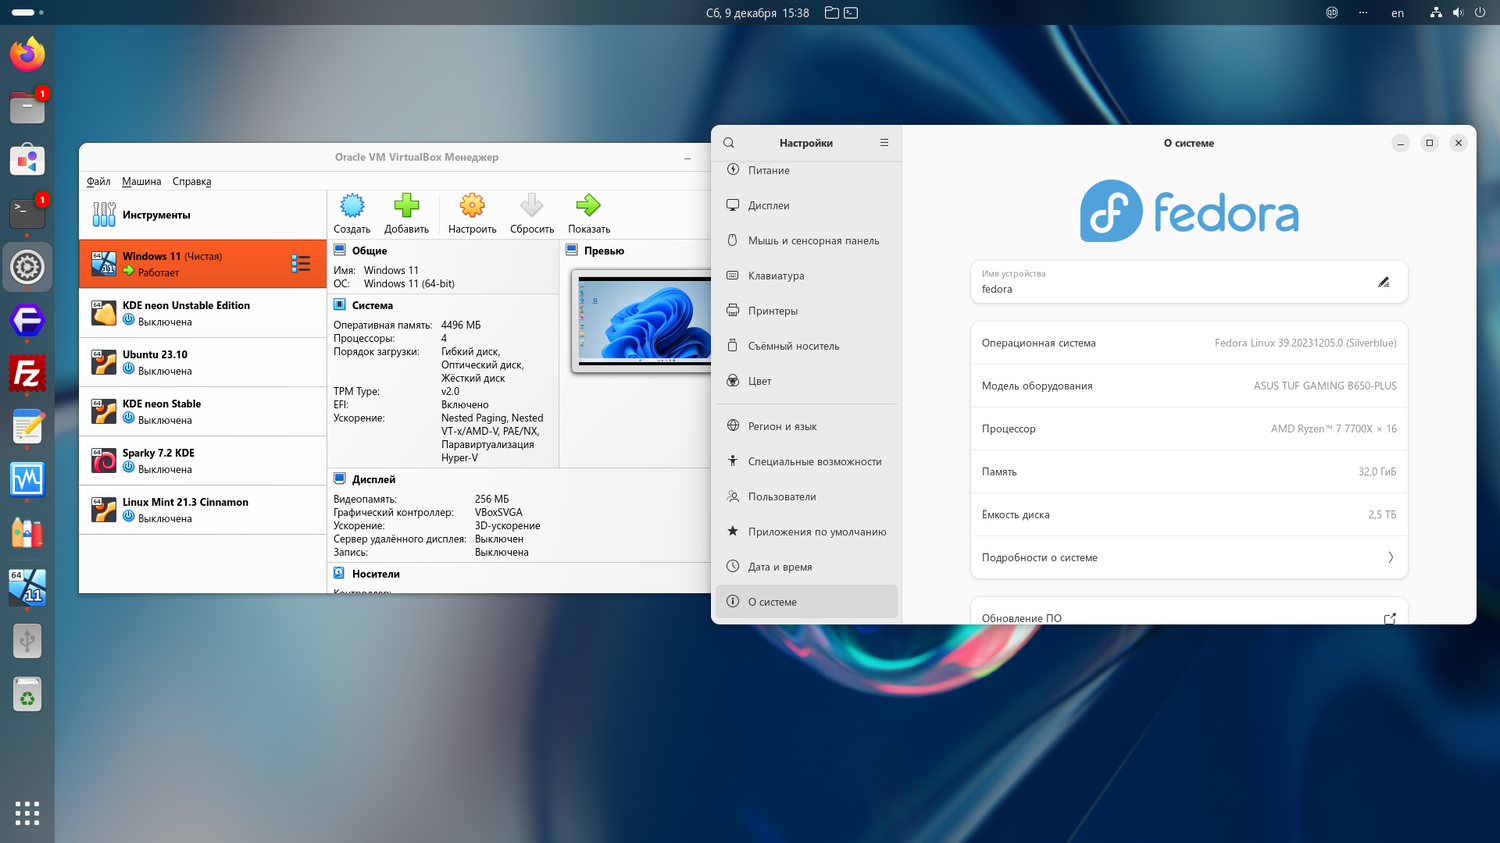1500x843 pixels.
Task: Open the Файл menu in VirtualBox
Action: click(99, 182)
